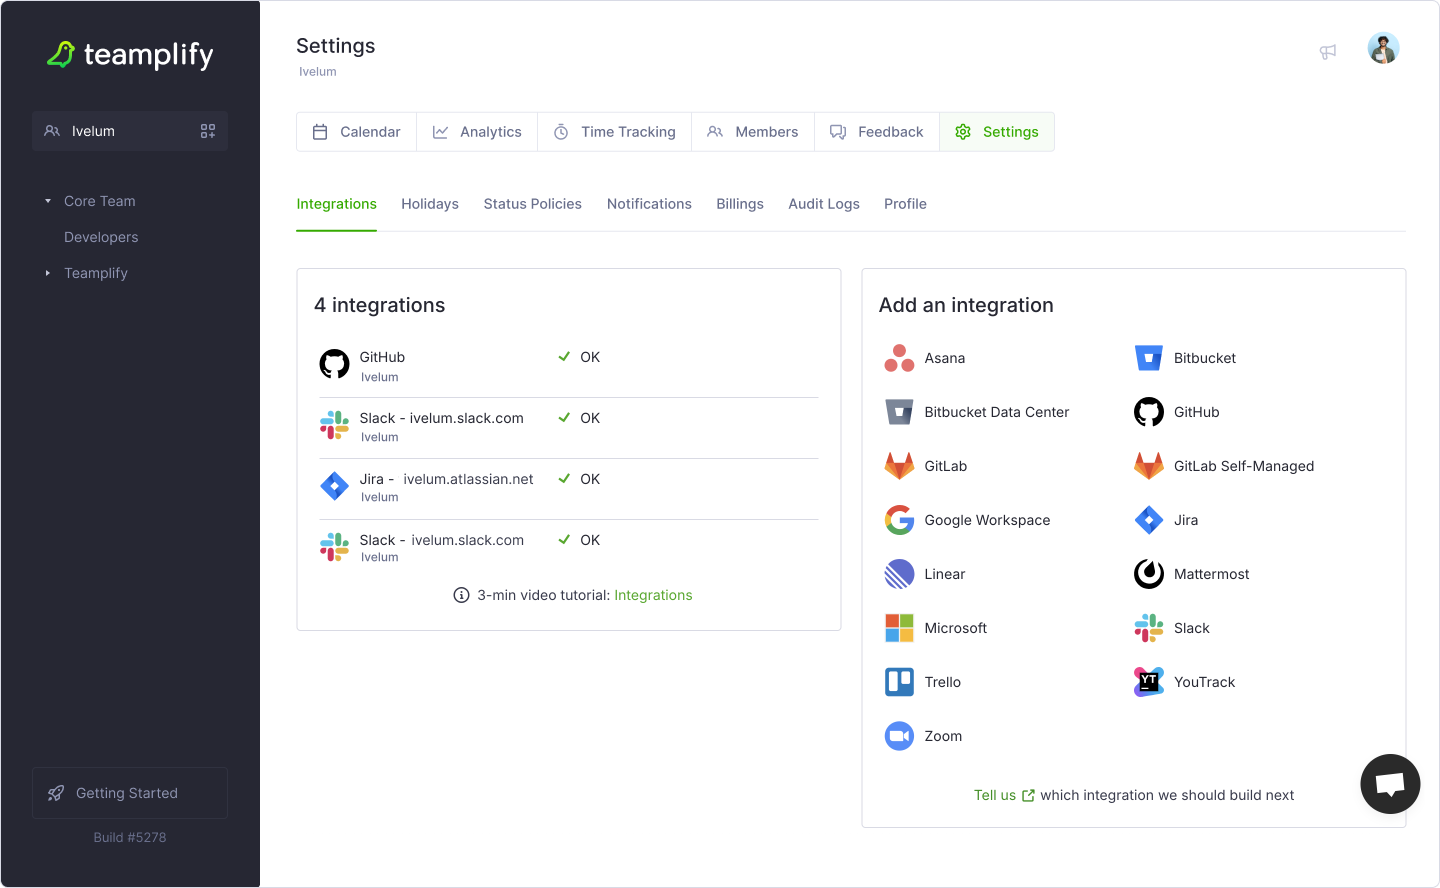Screen dimensions: 1440x888
Task: Switch to the Calendar tab
Action: [356, 132]
